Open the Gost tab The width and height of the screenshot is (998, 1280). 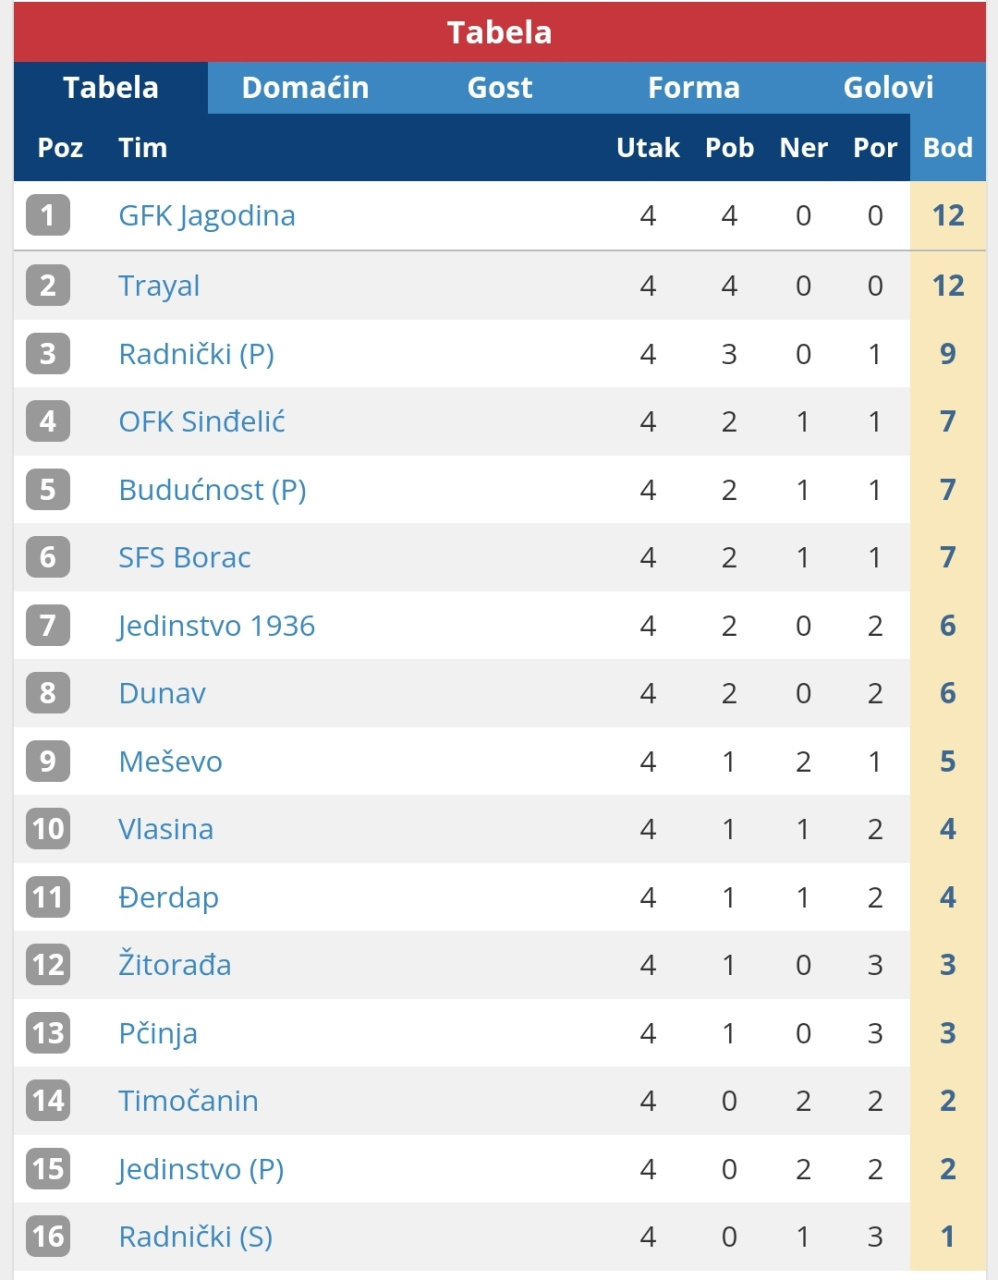(x=499, y=88)
